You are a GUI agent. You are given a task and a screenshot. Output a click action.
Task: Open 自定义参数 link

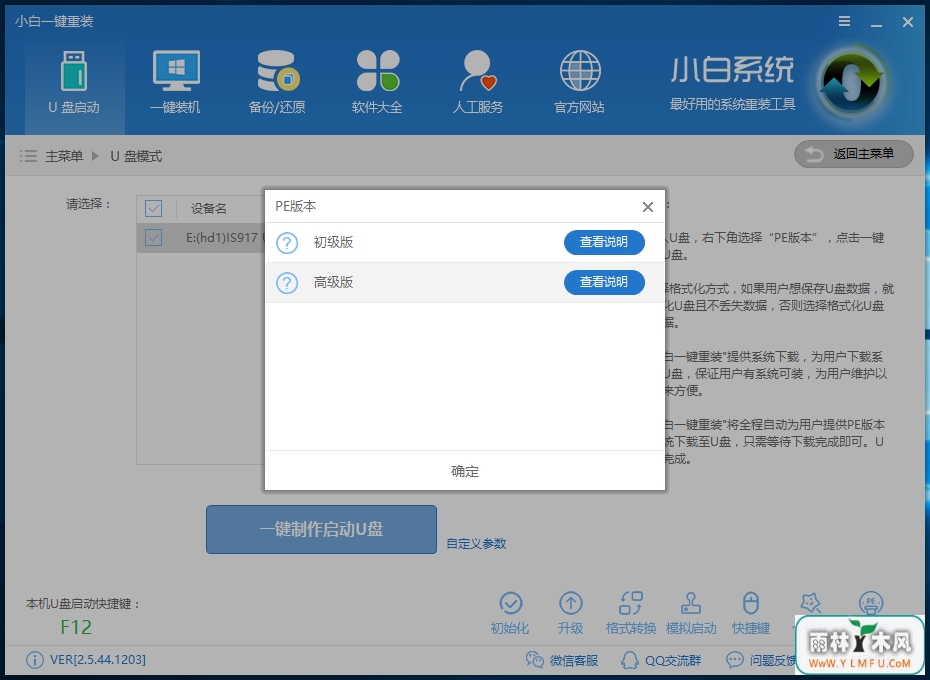(476, 544)
